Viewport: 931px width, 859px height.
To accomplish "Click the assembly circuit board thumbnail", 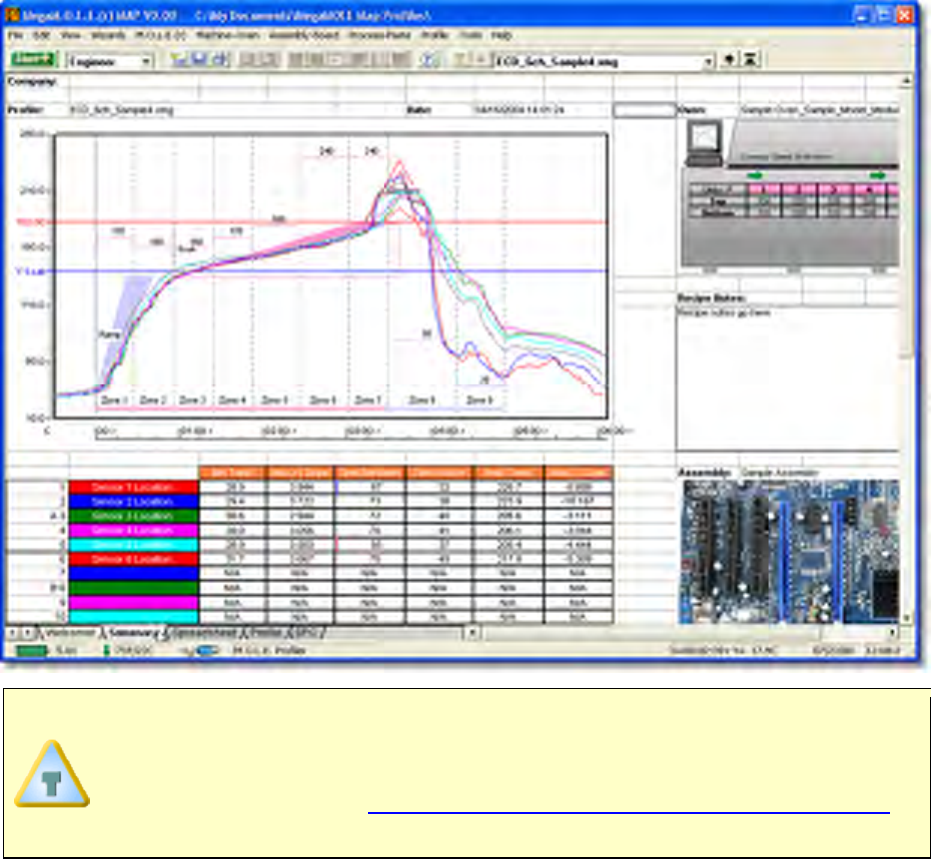I will (x=788, y=552).
